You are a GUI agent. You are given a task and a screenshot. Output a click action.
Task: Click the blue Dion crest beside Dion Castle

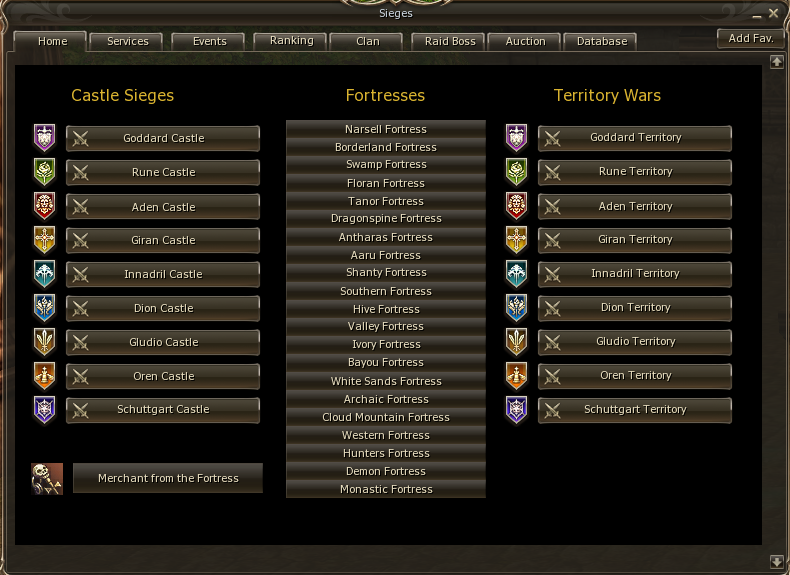(x=44, y=307)
